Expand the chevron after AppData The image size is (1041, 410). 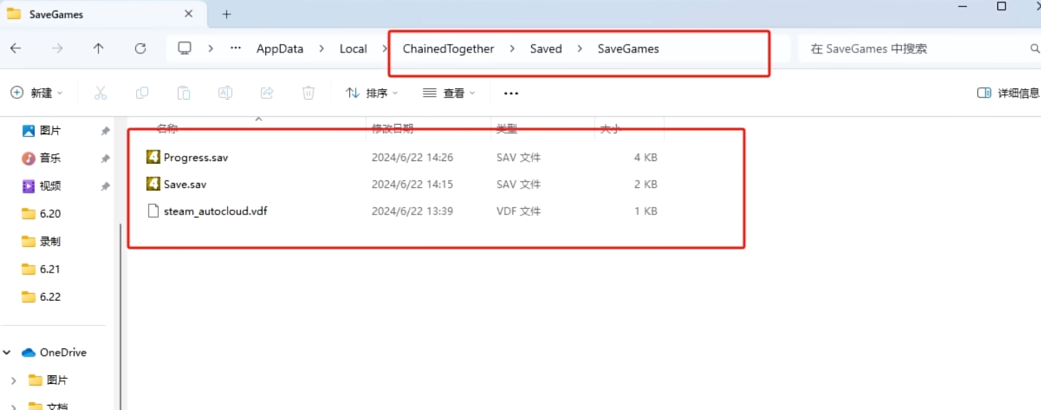[x=322, y=48]
